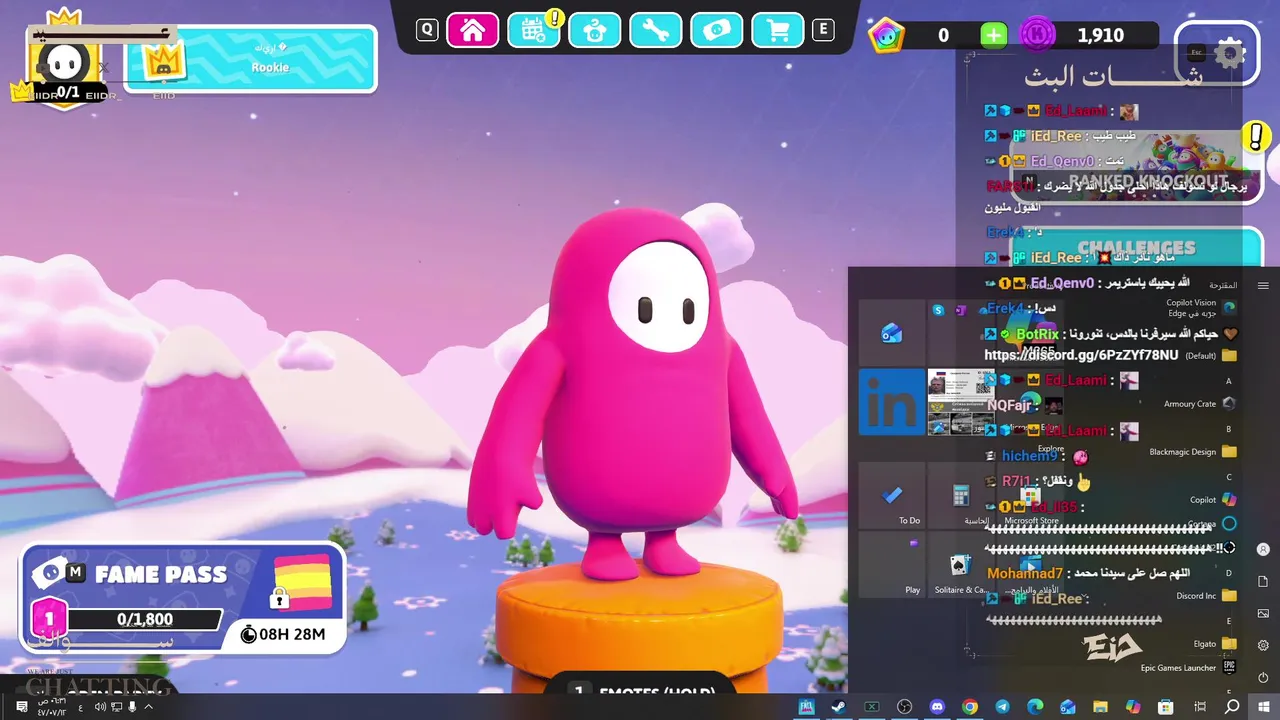Screen dimensions: 1280x720
Task: Open the ticket fame pass tab
Action: click(717, 30)
